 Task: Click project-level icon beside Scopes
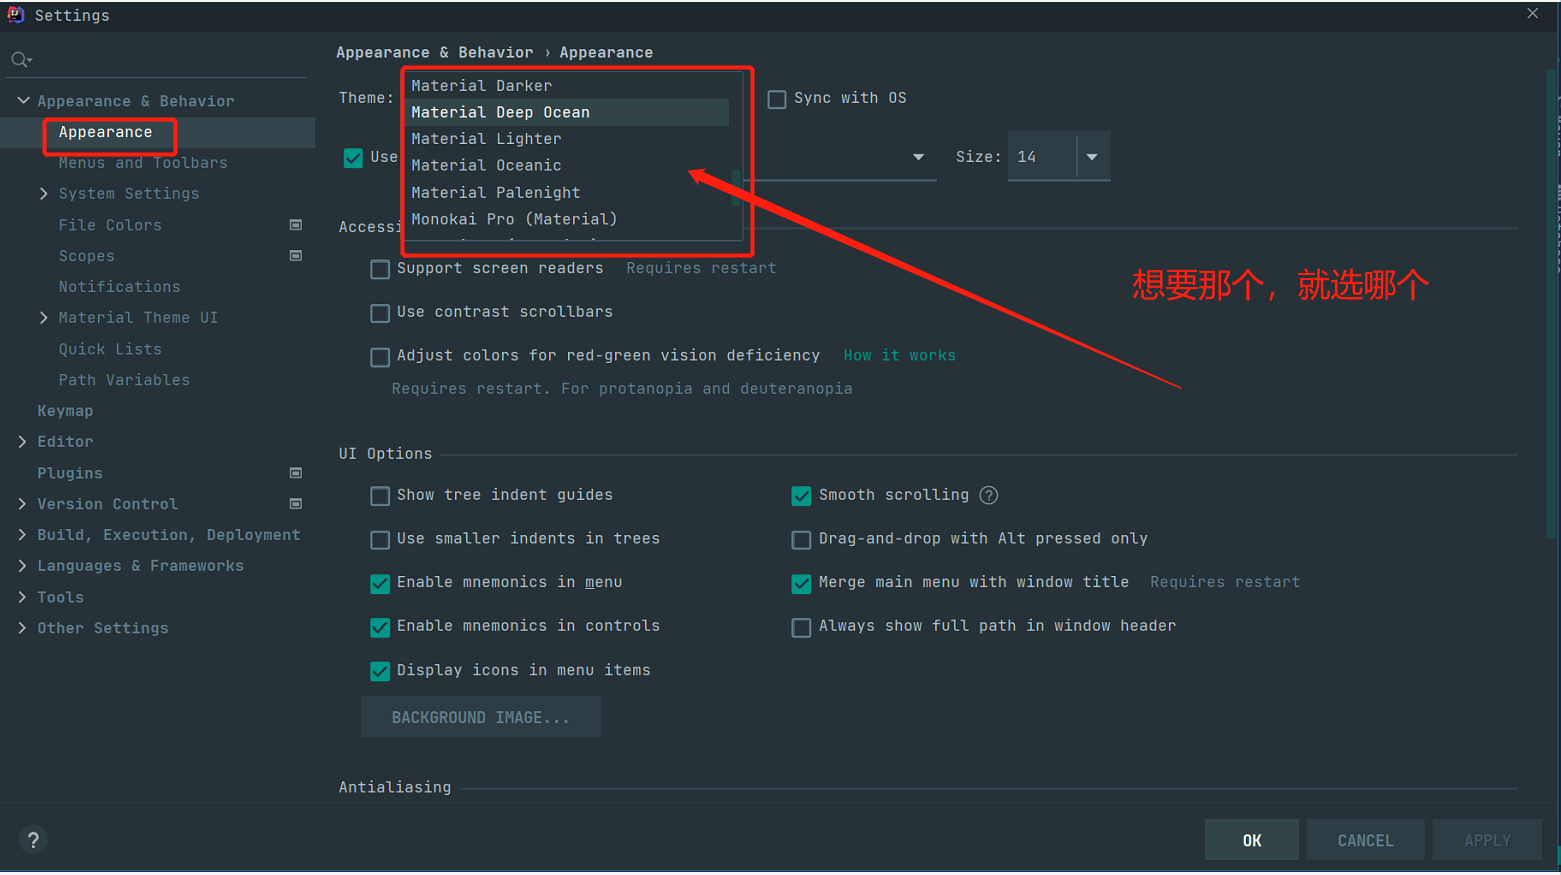click(x=296, y=256)
